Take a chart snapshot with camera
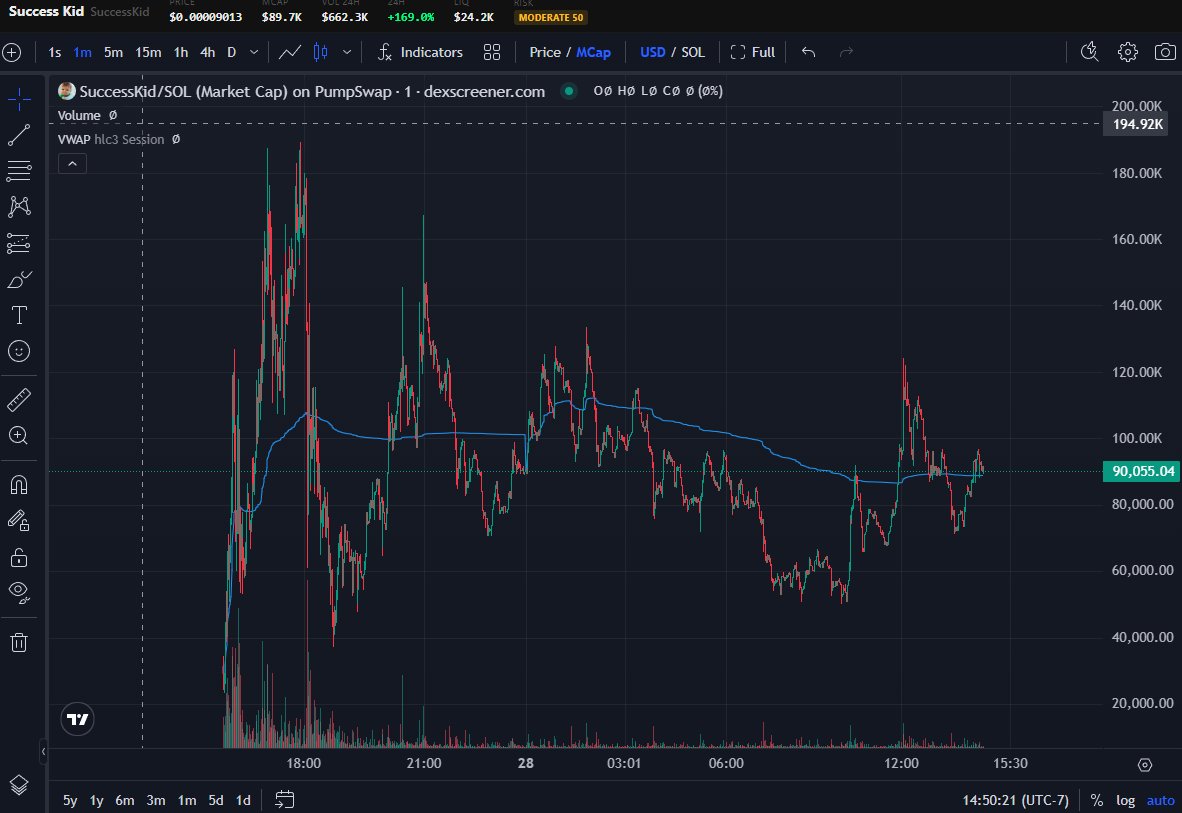The height and width of the screenshot is (813, 1182). (x=1165, y=52)
